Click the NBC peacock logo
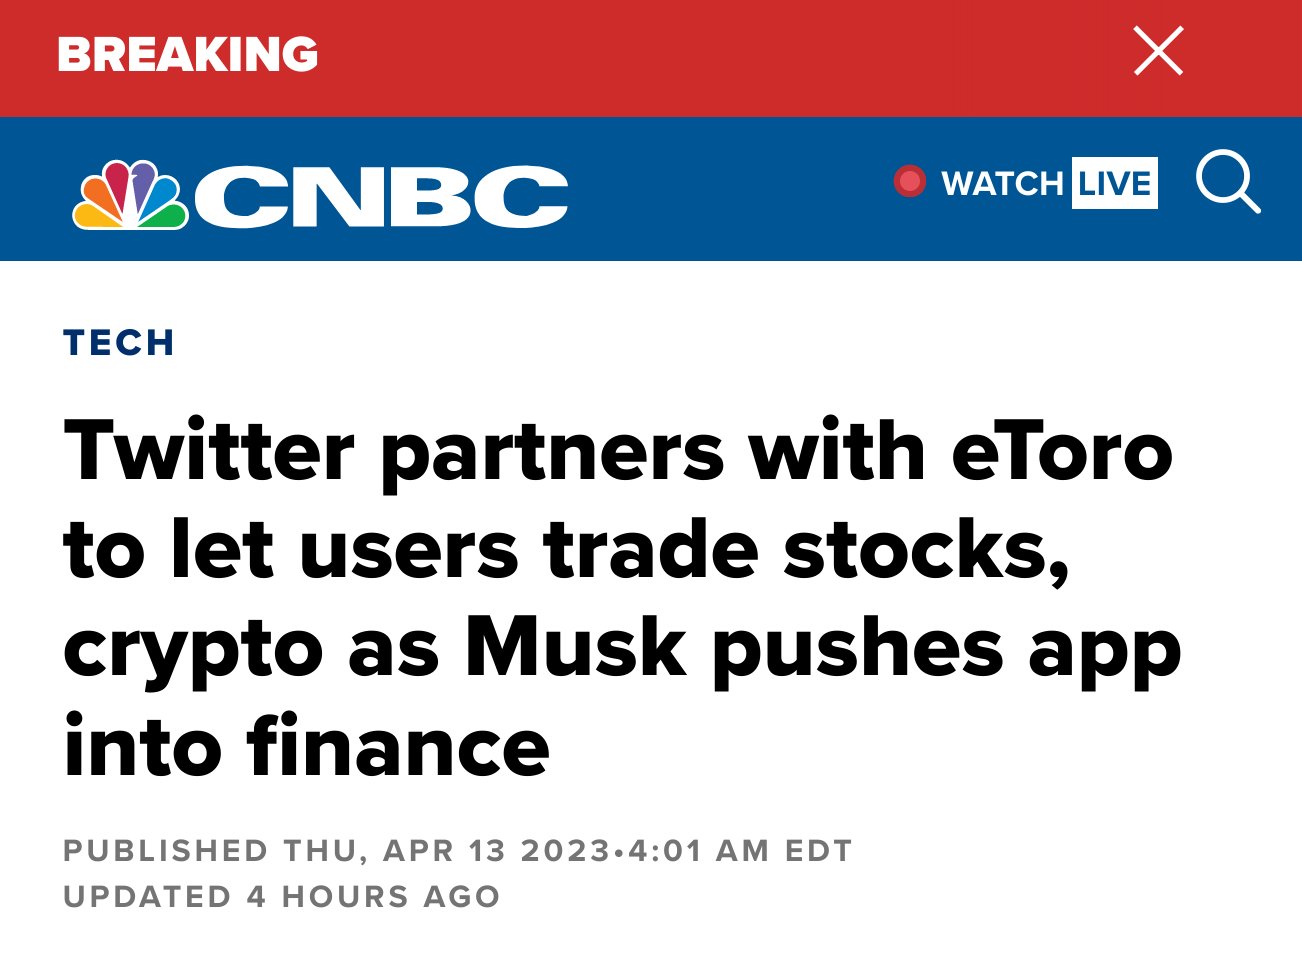 click(130, 195)
